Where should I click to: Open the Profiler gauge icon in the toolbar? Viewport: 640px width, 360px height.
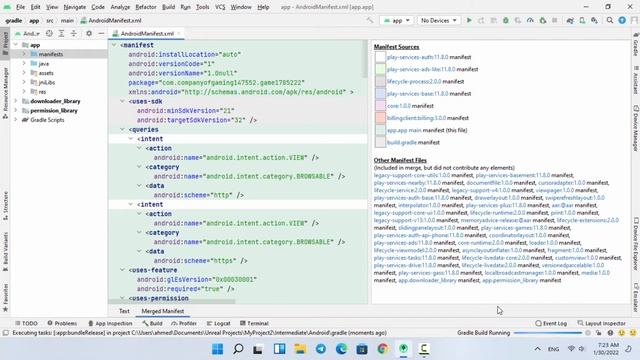[x=530, y=20]
